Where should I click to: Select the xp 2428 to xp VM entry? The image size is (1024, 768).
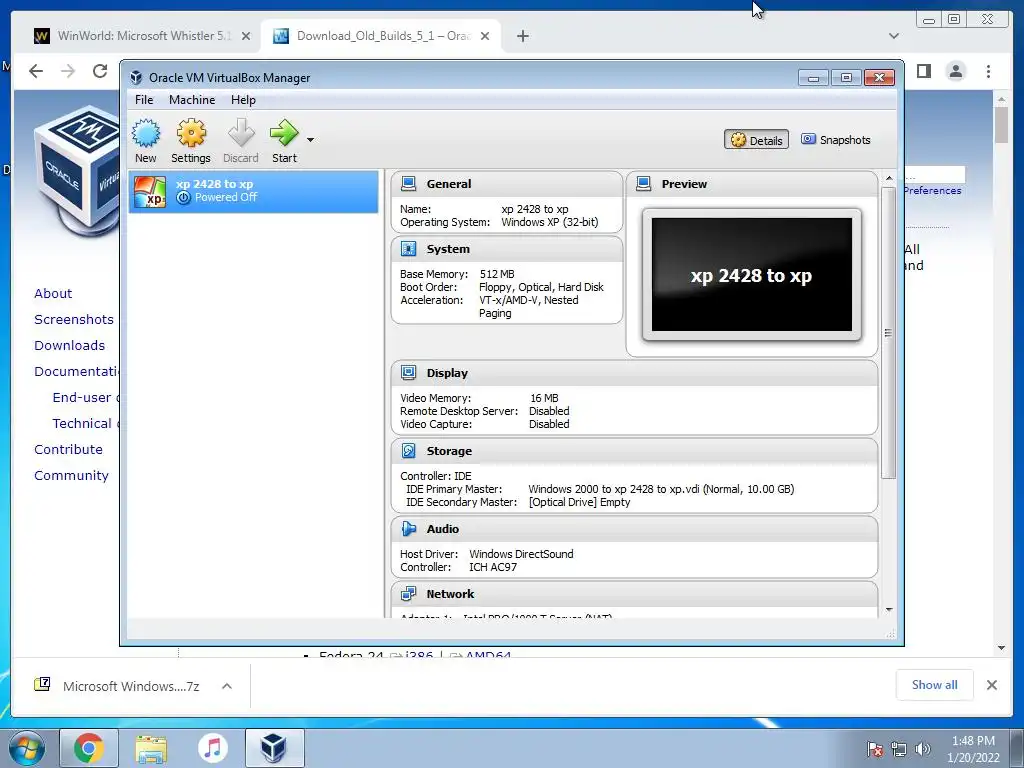[x=253, y=191]
